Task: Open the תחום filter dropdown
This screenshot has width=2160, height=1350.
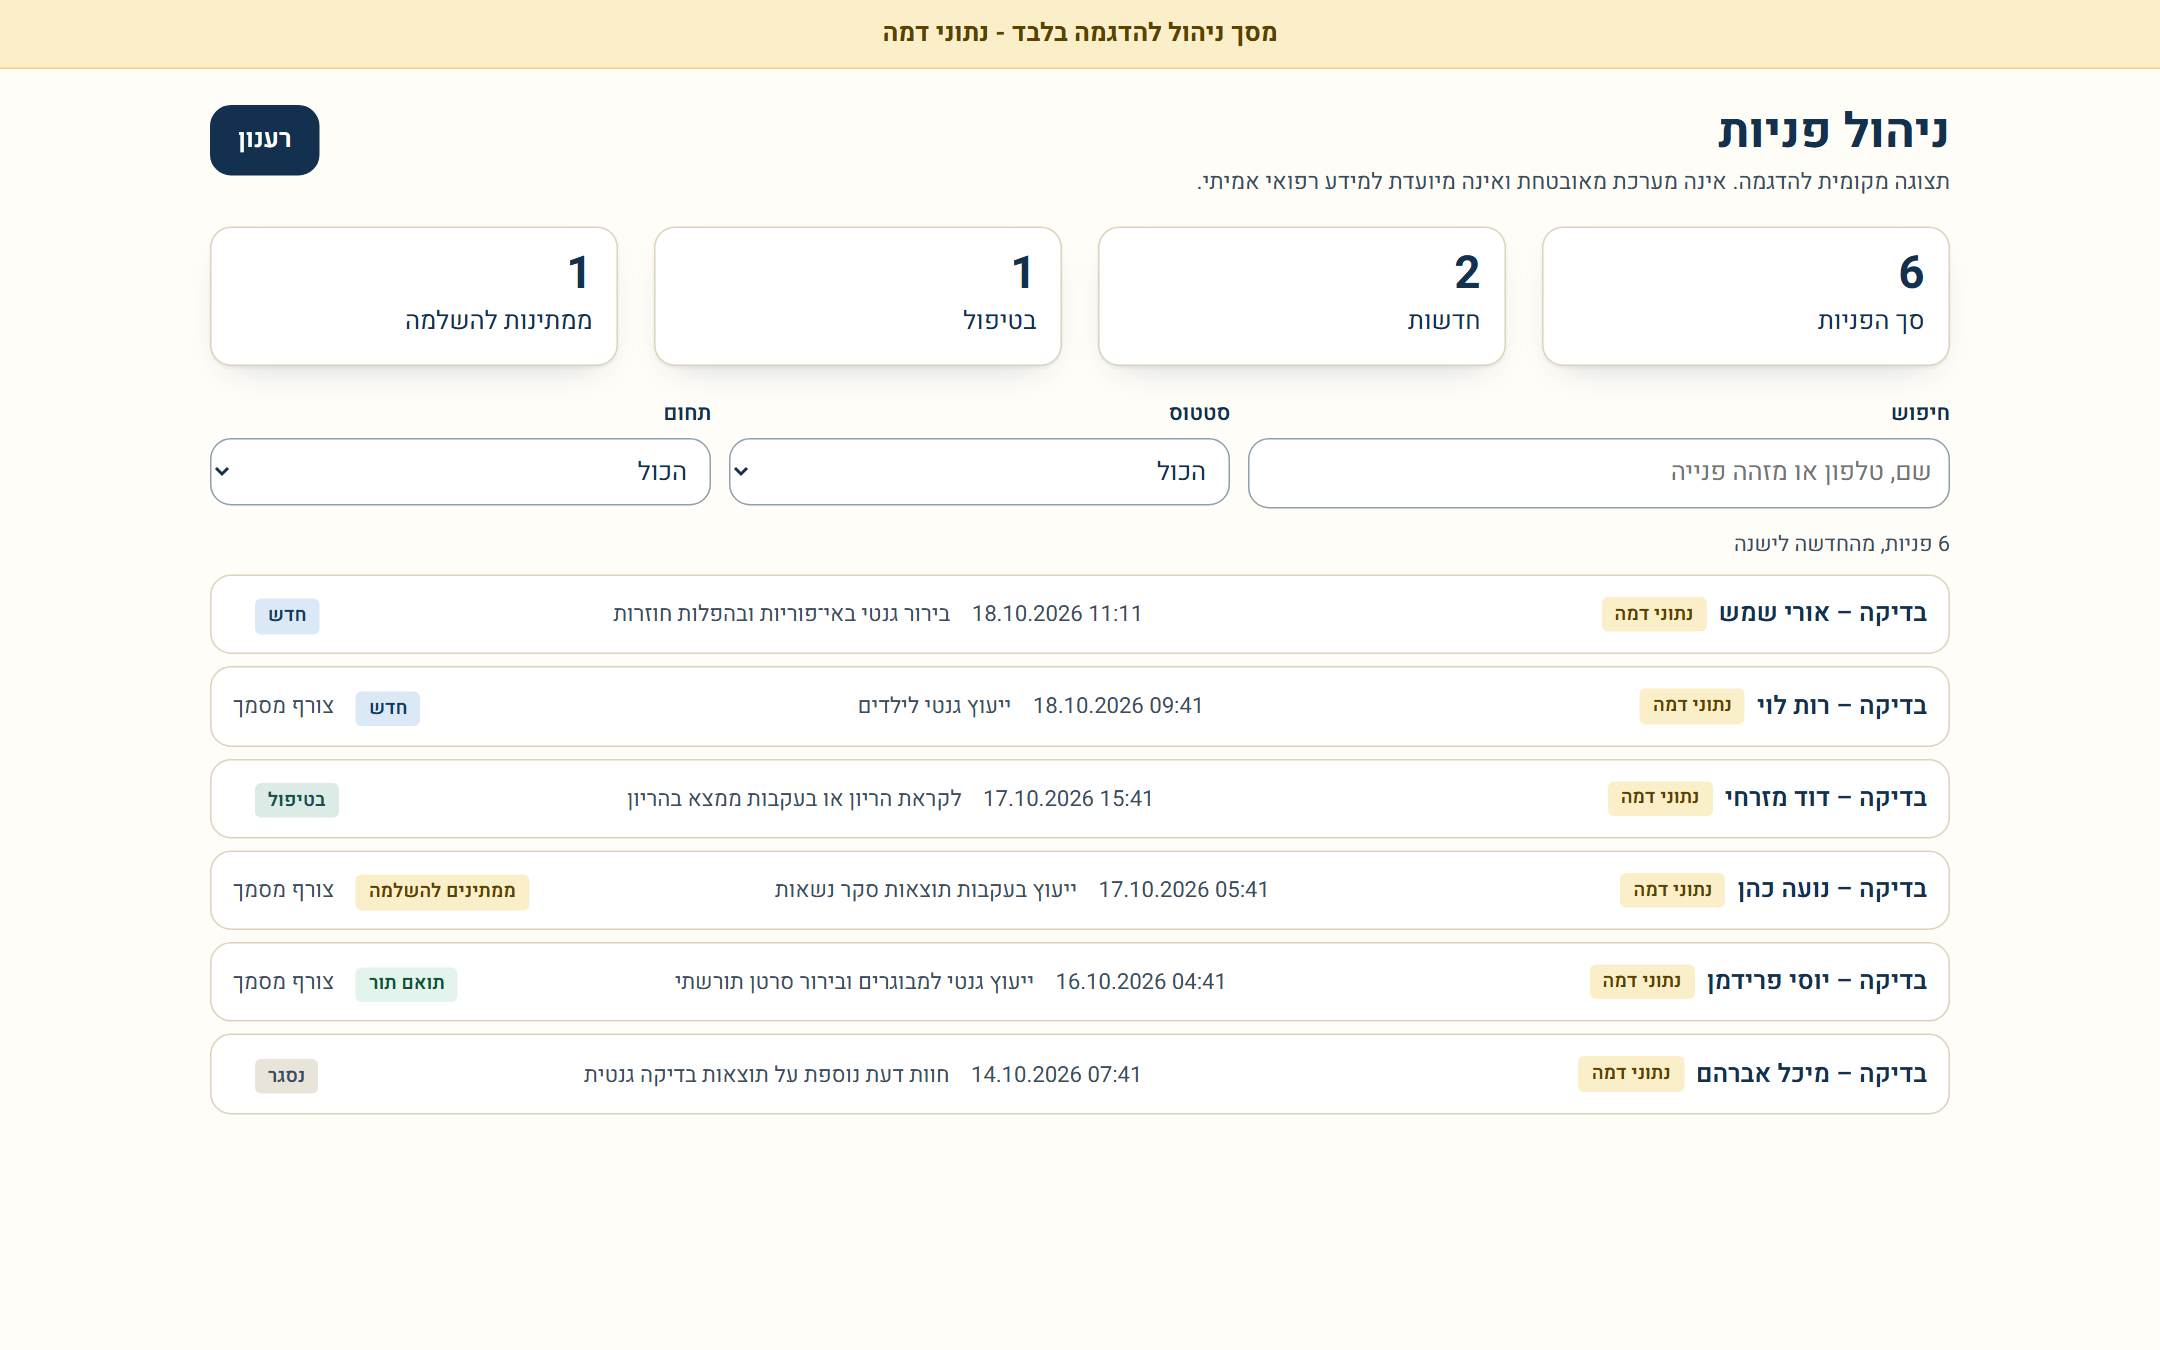Action: click(460, 472)
